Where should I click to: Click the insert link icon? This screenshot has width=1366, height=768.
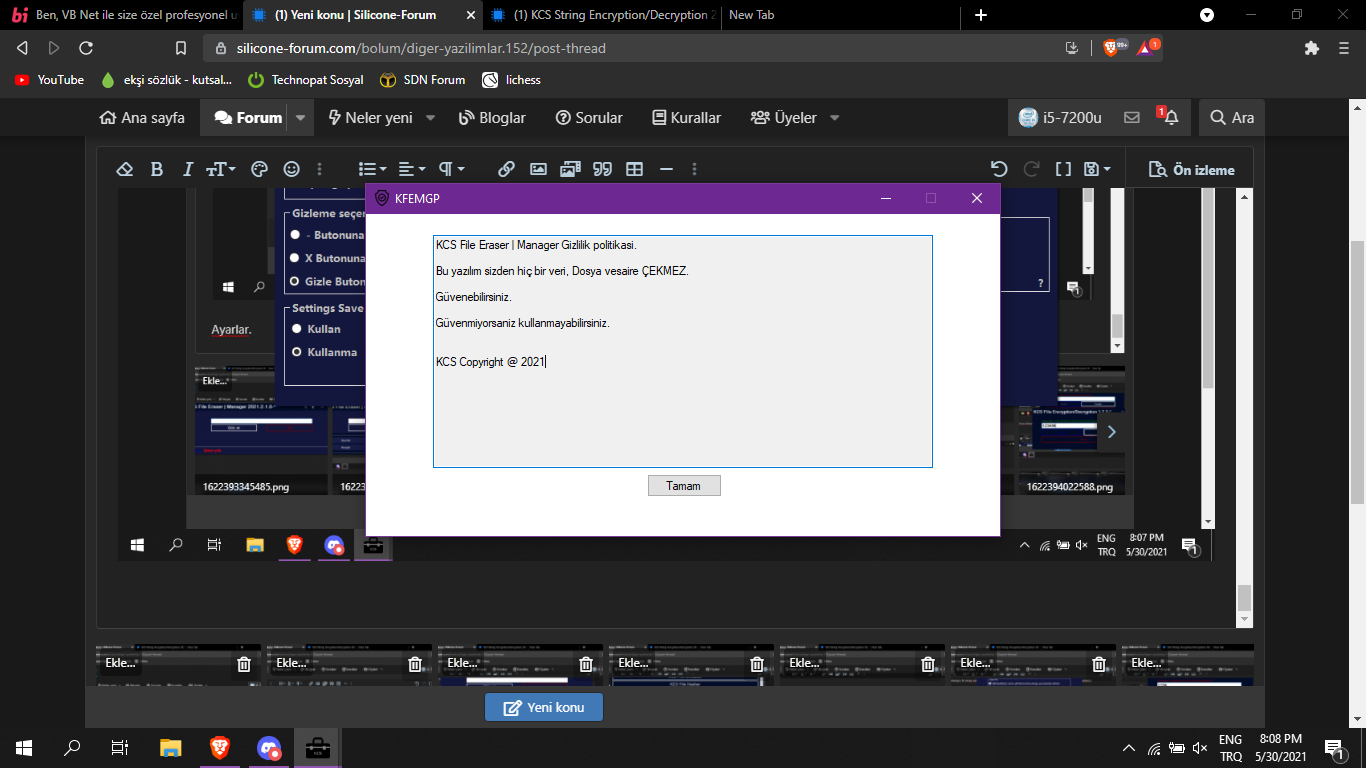point(506,169)
